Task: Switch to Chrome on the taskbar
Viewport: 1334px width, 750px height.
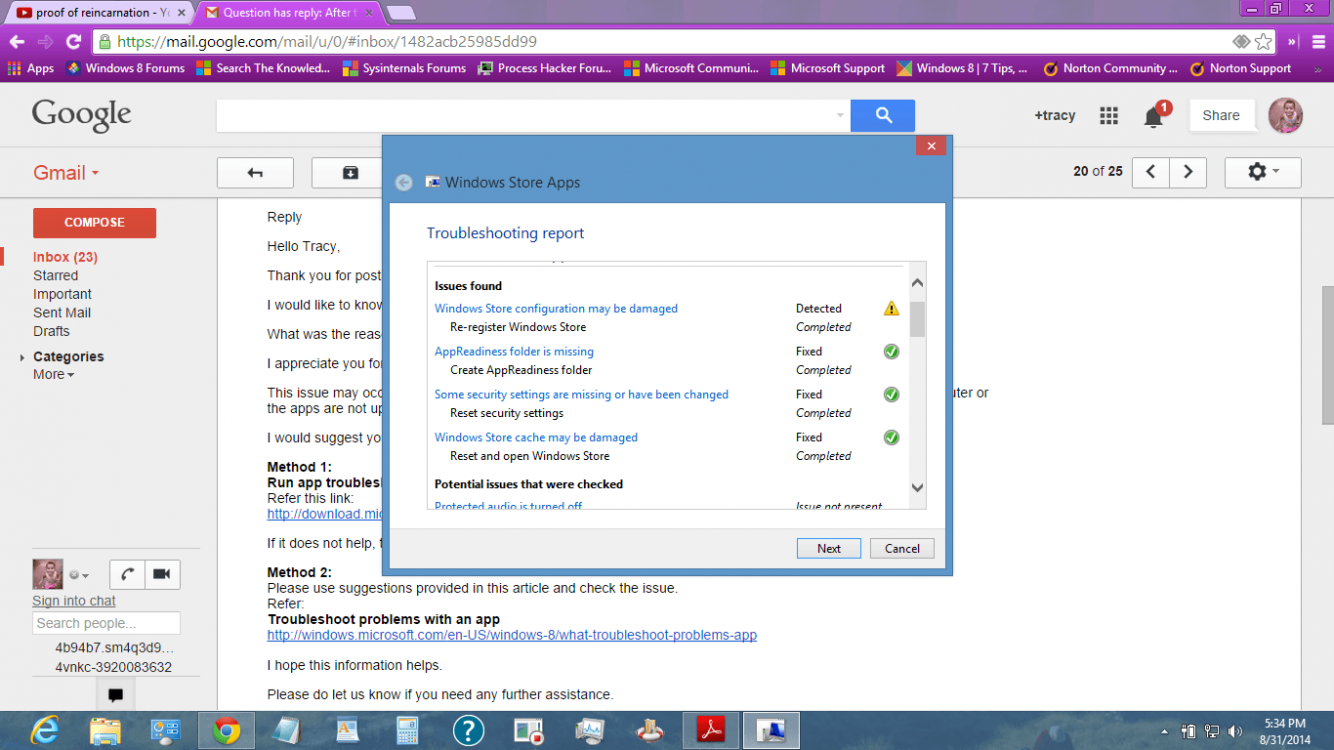Action: click(226, 731)
